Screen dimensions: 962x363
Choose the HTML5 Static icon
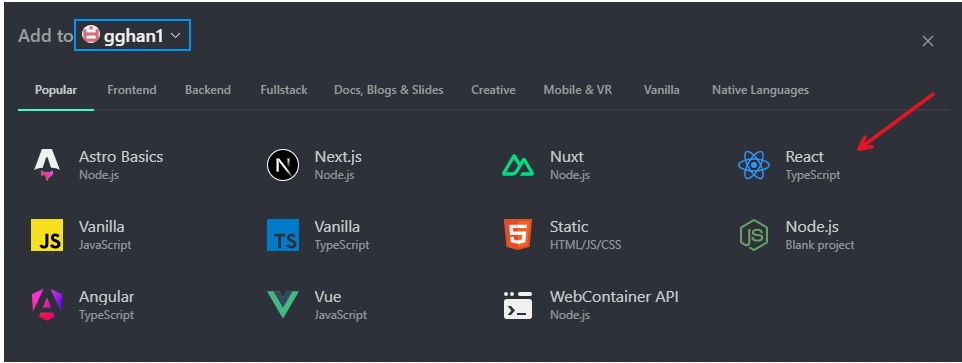click(x=518, y=234)
